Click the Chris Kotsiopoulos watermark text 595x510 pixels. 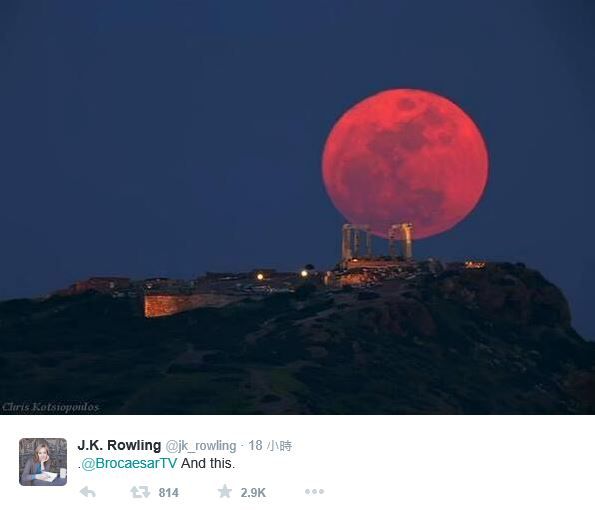(x=50, y=407)
